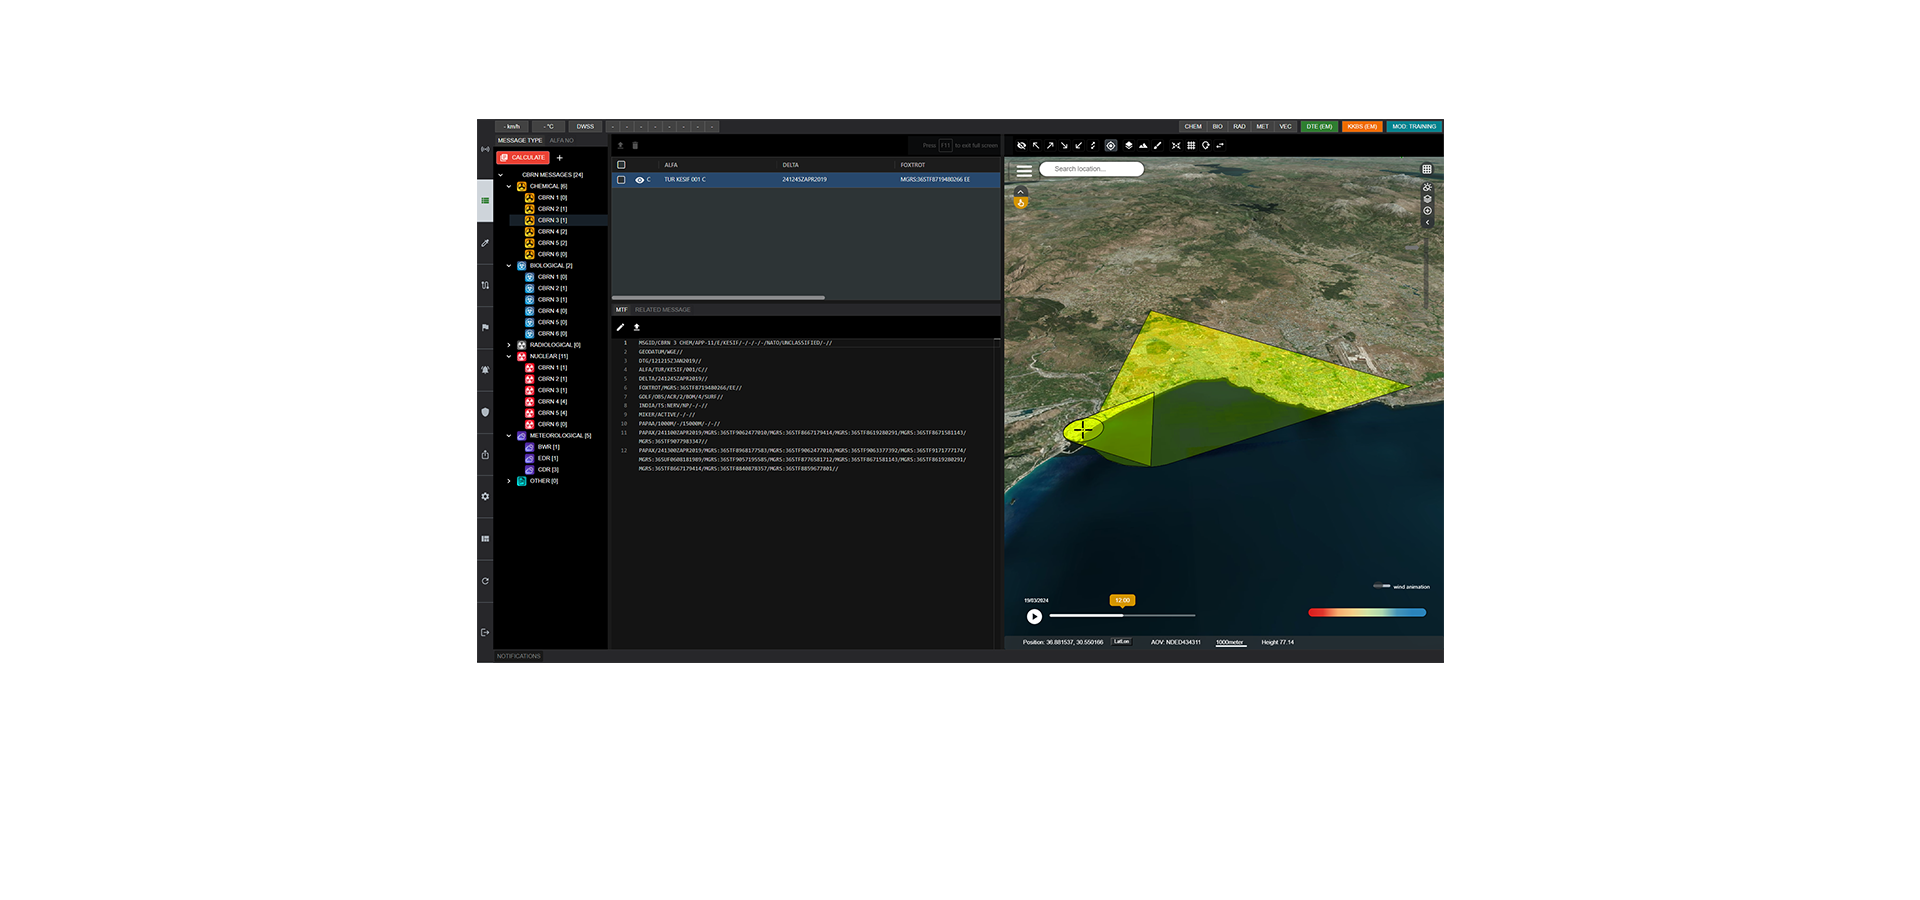Toggle the wind animation switch
Image resolution: width=1920 pixels, height=900 pixels.
[1382, 586]
